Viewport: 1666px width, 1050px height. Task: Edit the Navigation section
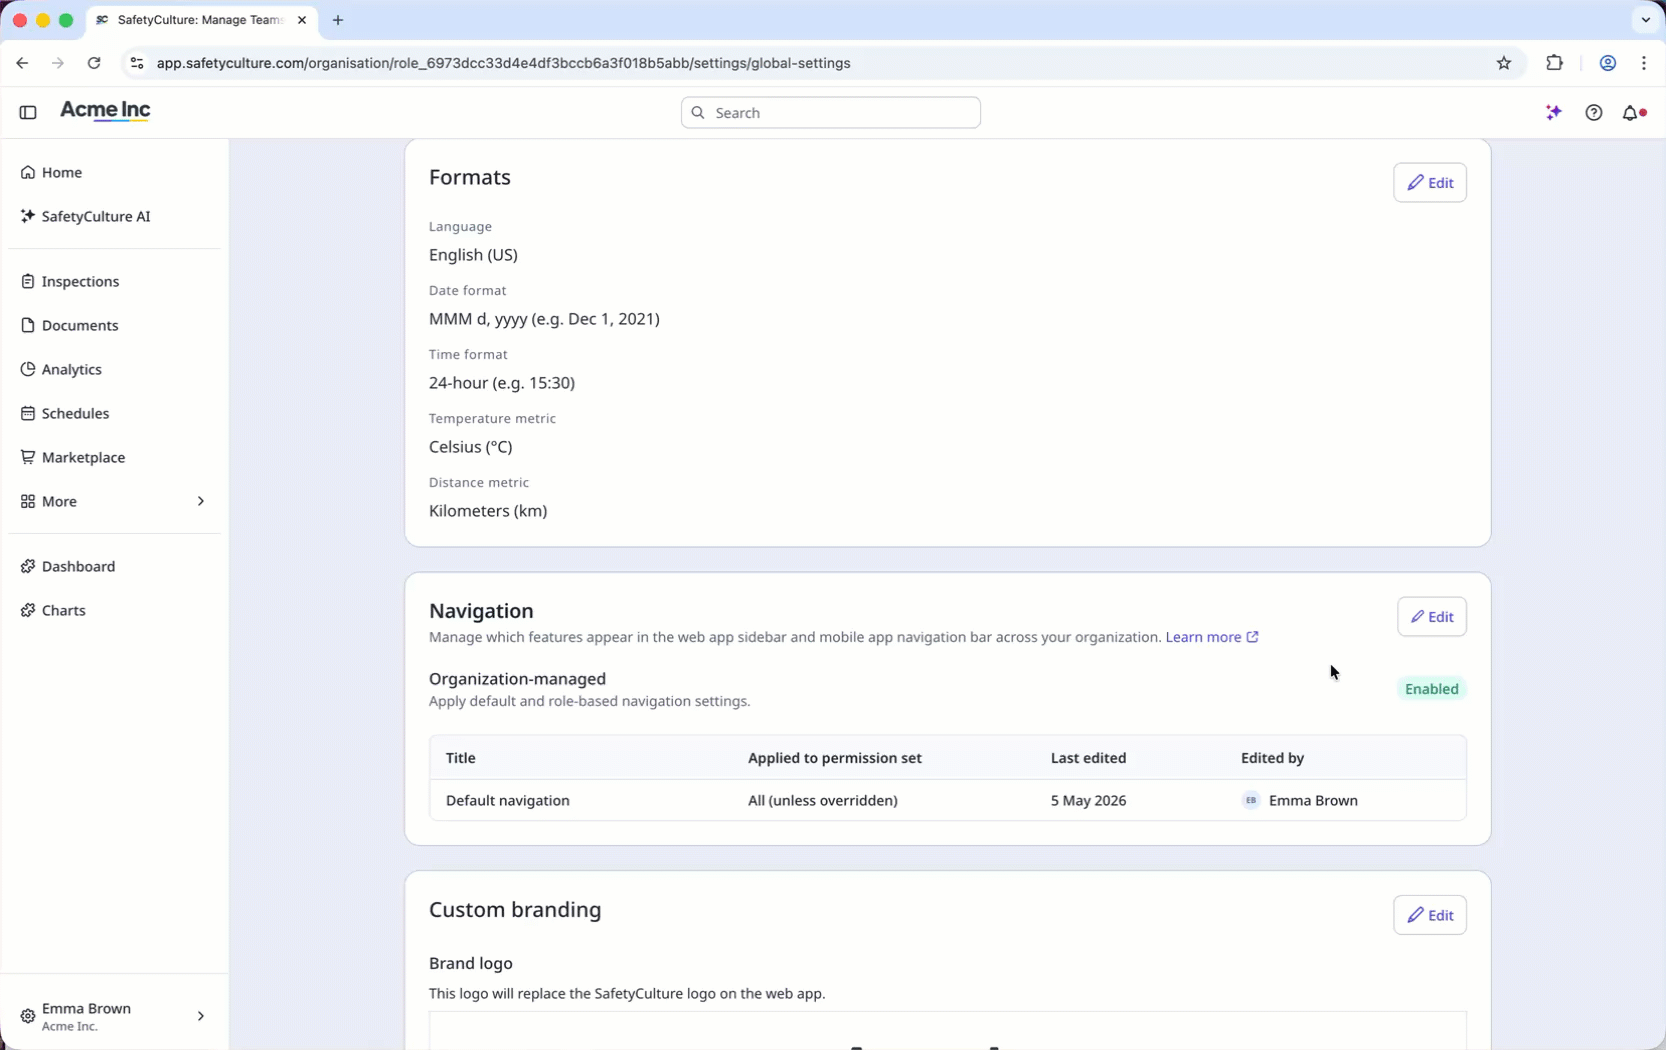pyautogui.click(x=1432, y=617)
